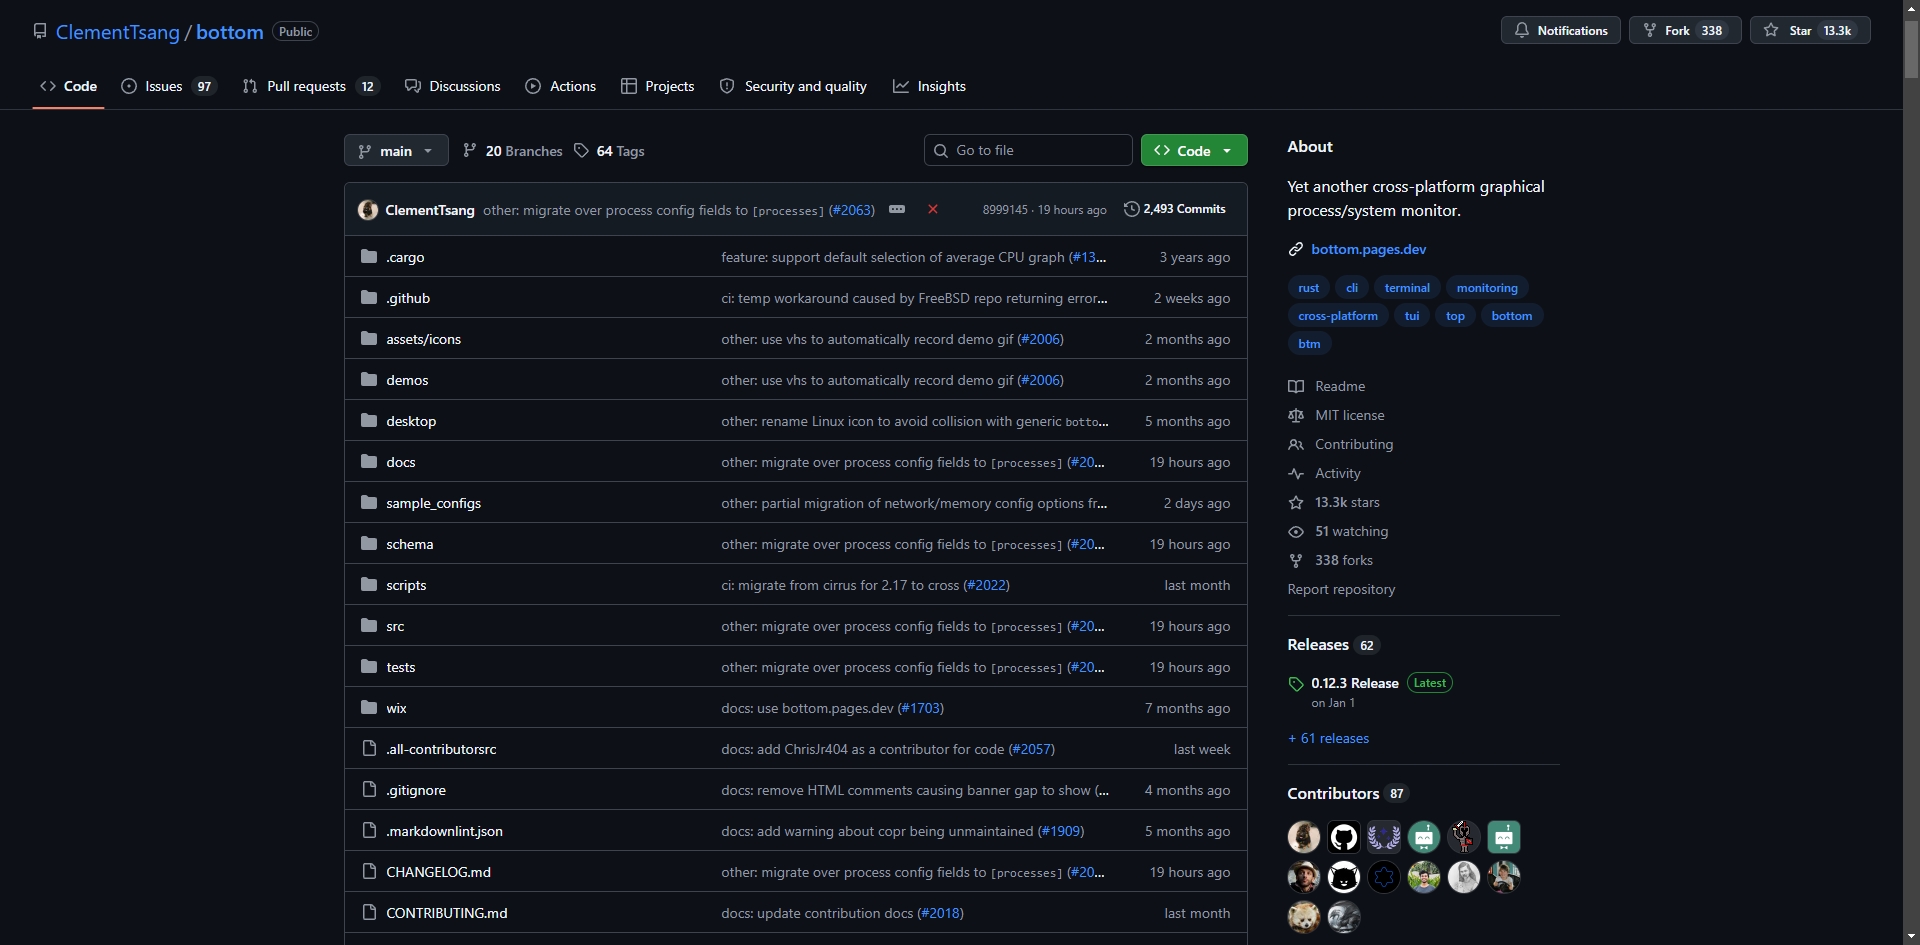Click the Report repository link
The width and height of the screenshot is (1920, 945).
pos(1341,589)
